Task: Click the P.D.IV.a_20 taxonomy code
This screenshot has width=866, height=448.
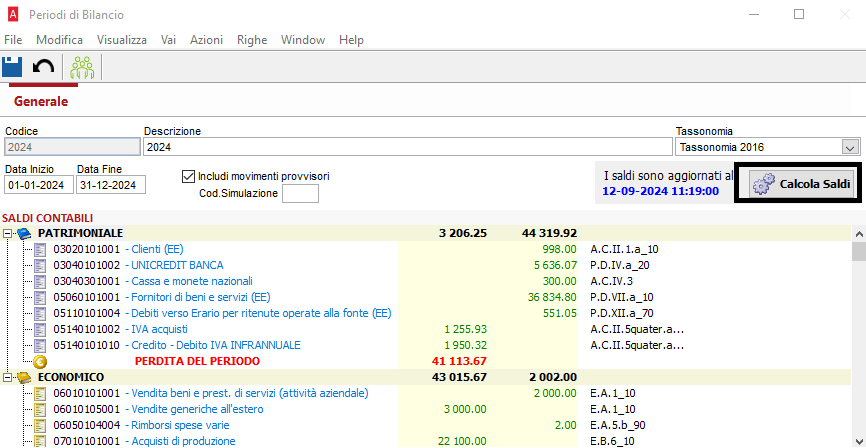Action: coord(620,265)
